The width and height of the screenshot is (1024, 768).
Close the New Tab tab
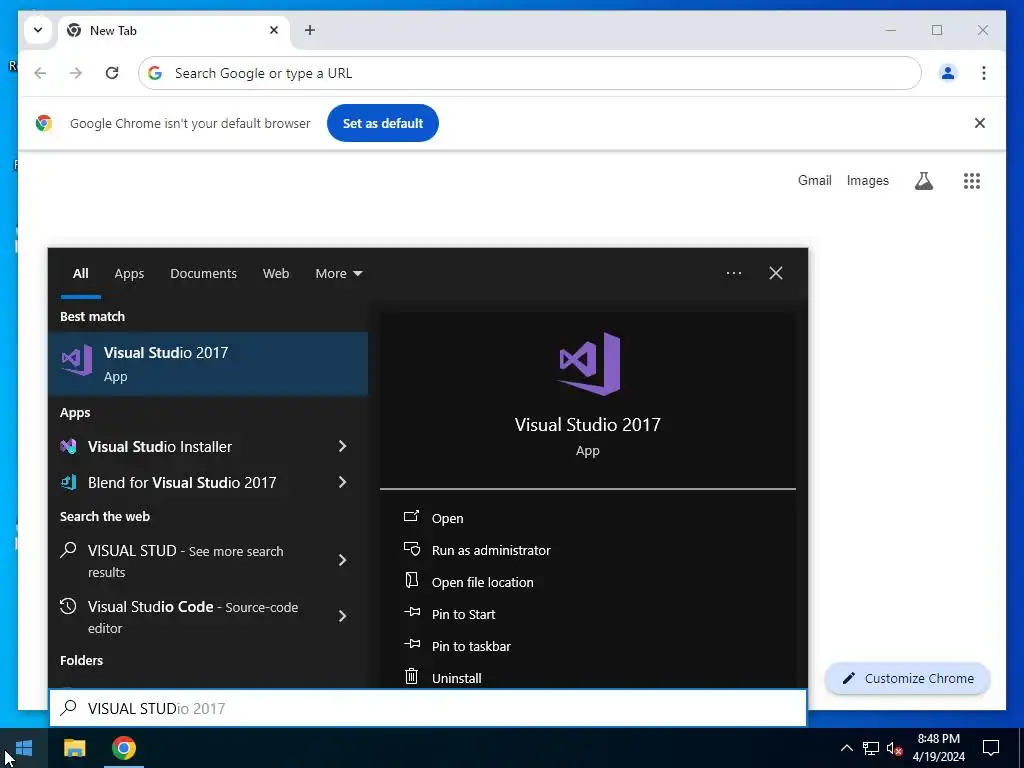tap(274, 30)
